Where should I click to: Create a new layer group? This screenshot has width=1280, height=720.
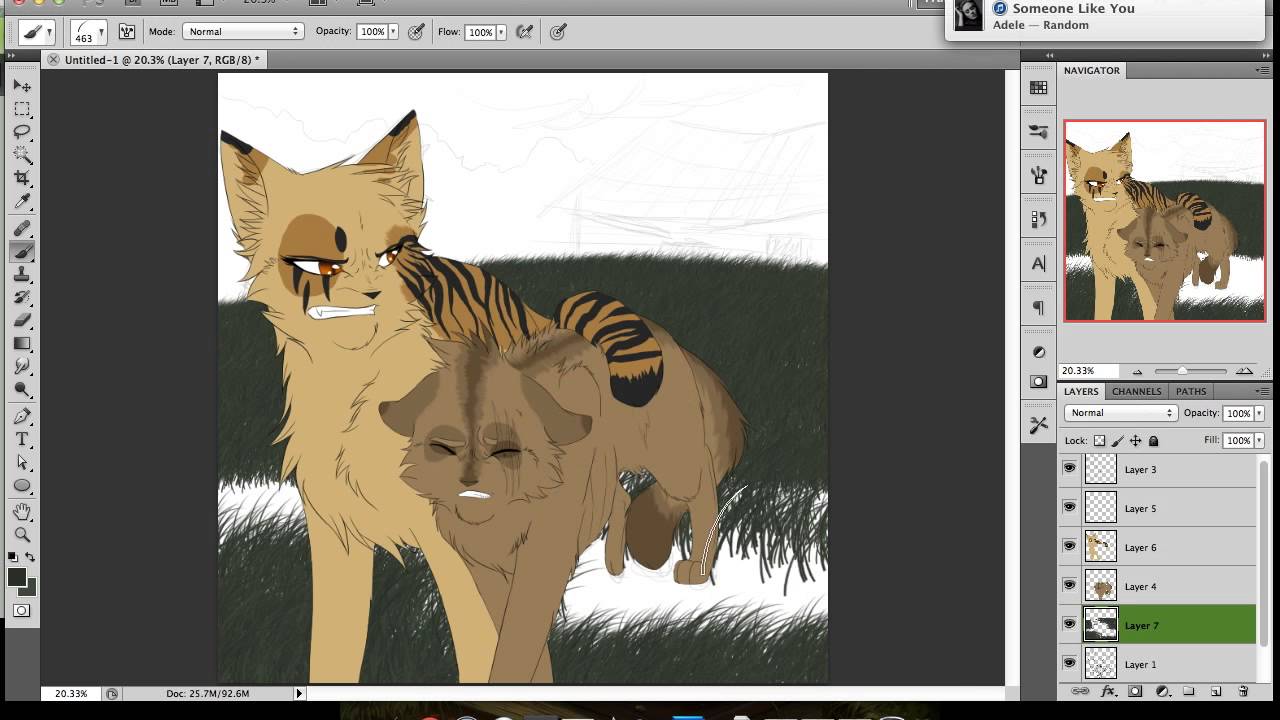point(1189,691)
